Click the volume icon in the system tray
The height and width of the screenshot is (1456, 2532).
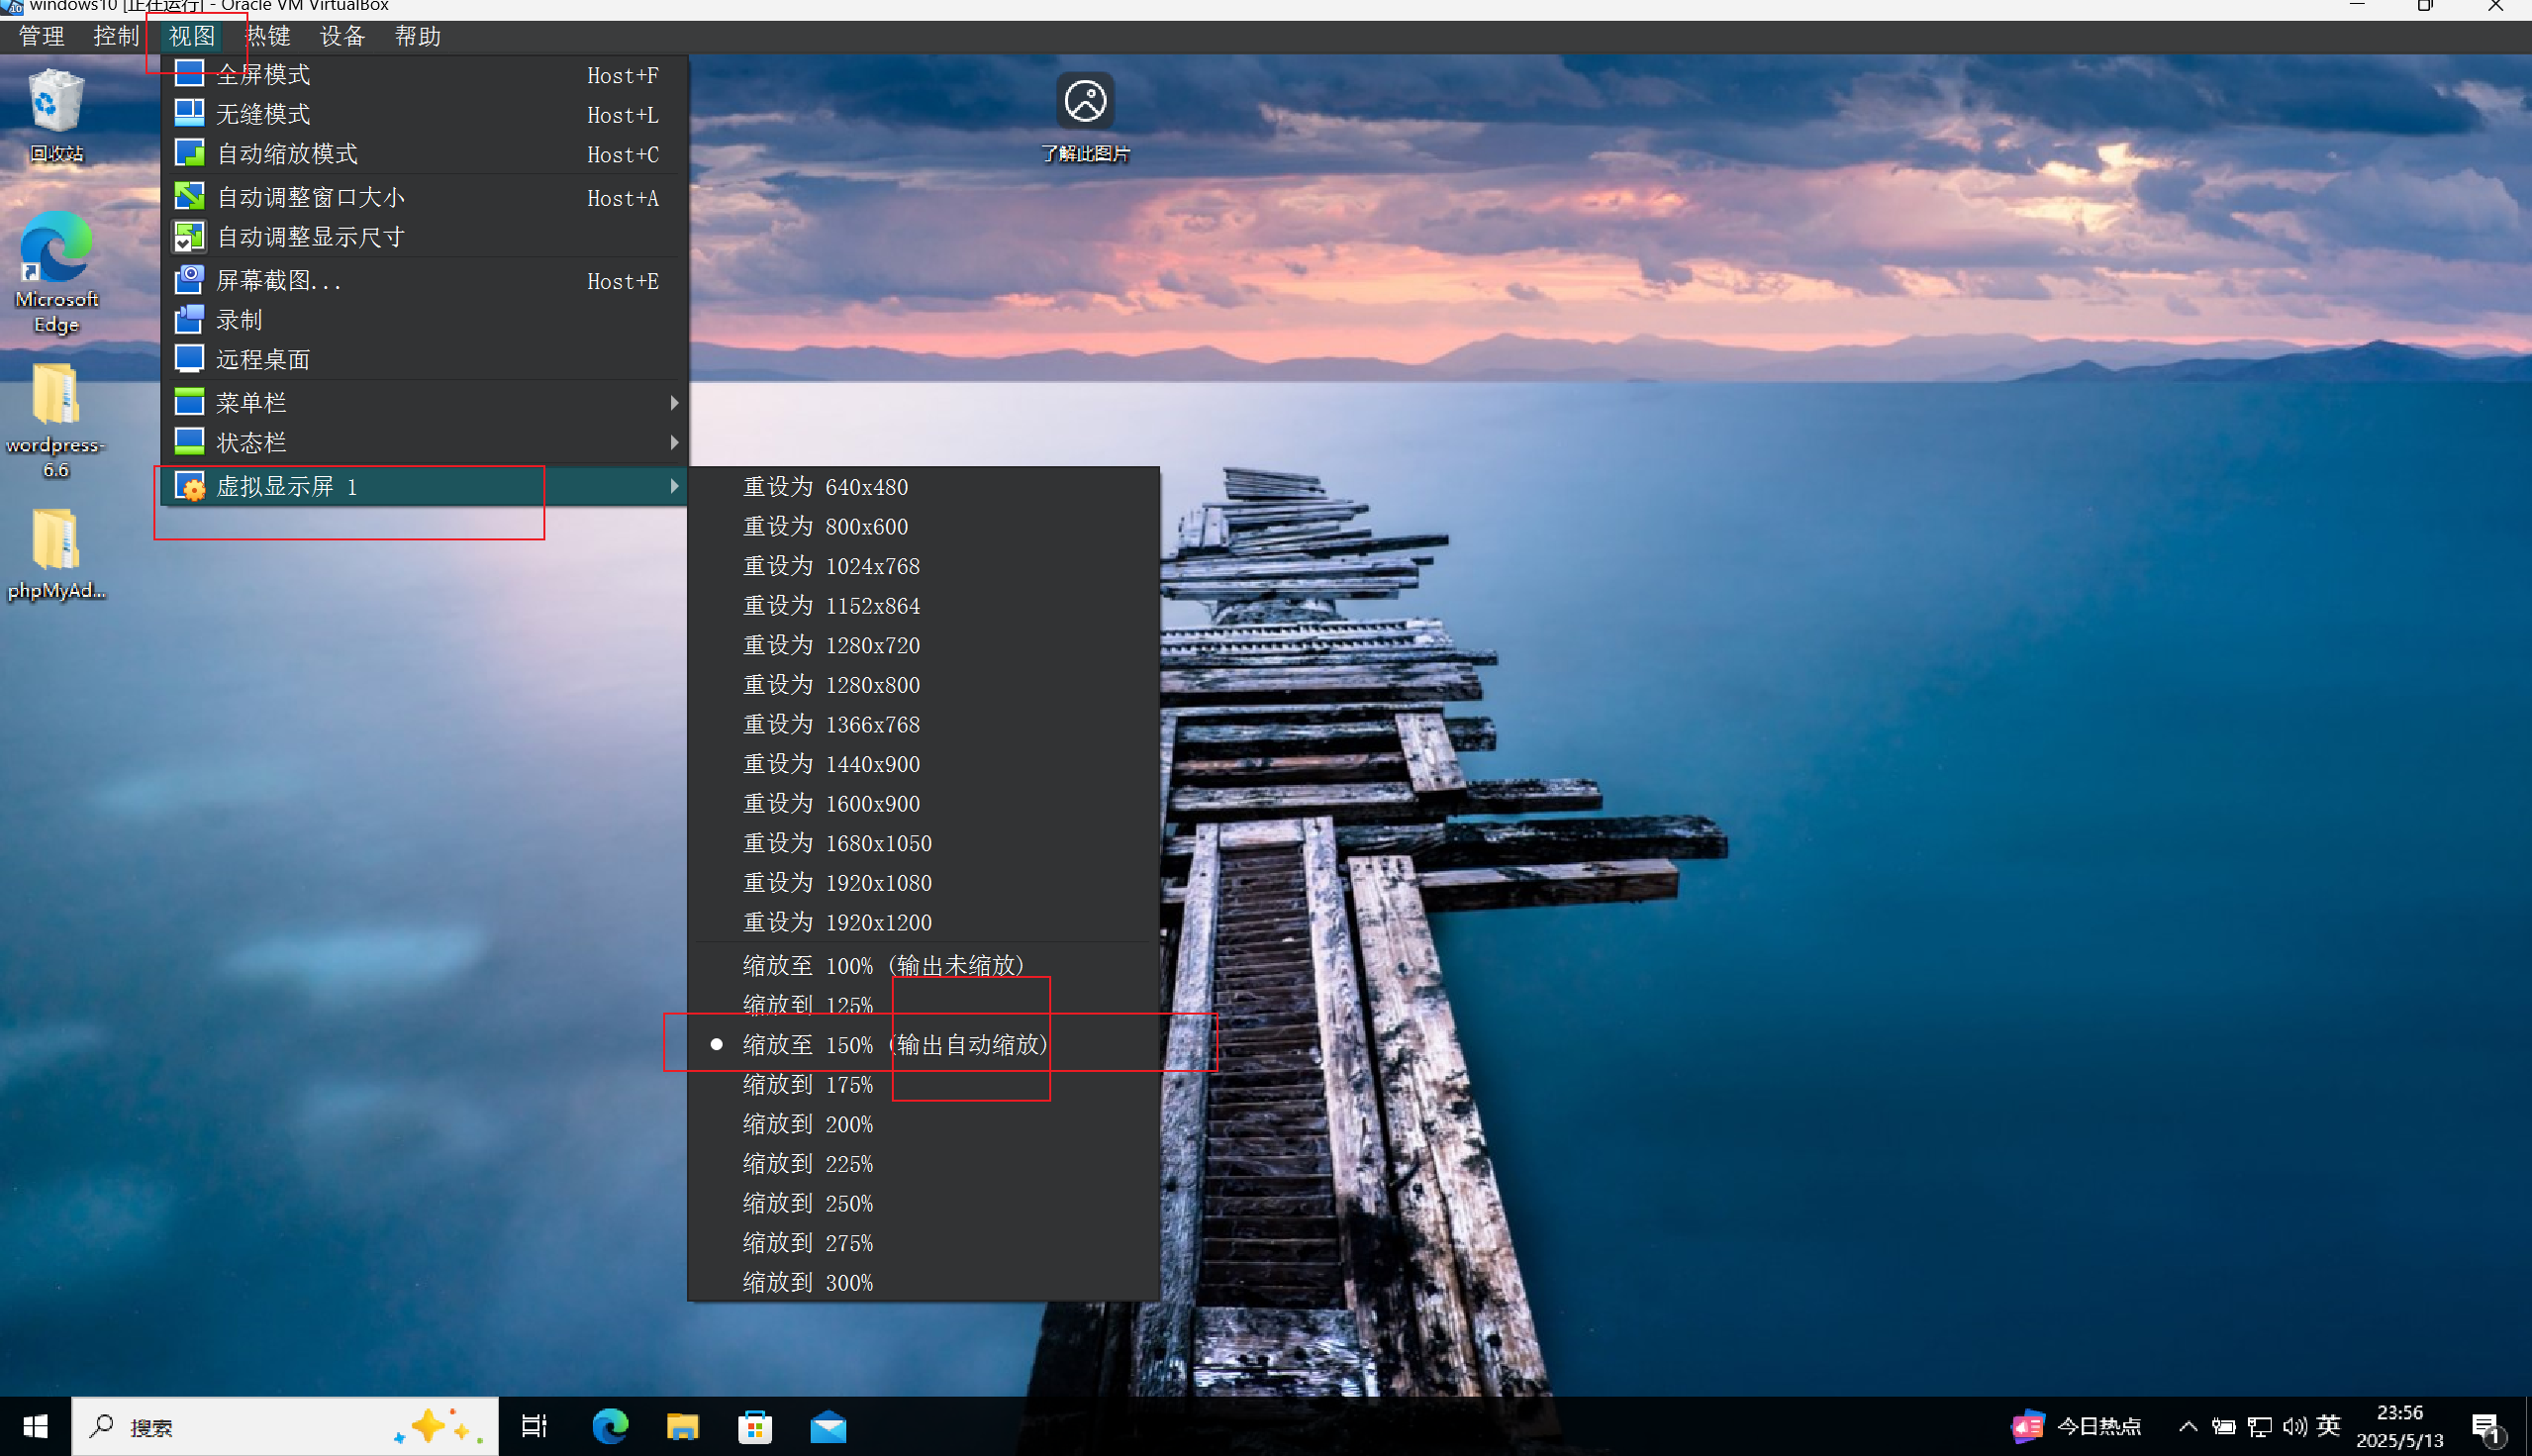2294,1426
